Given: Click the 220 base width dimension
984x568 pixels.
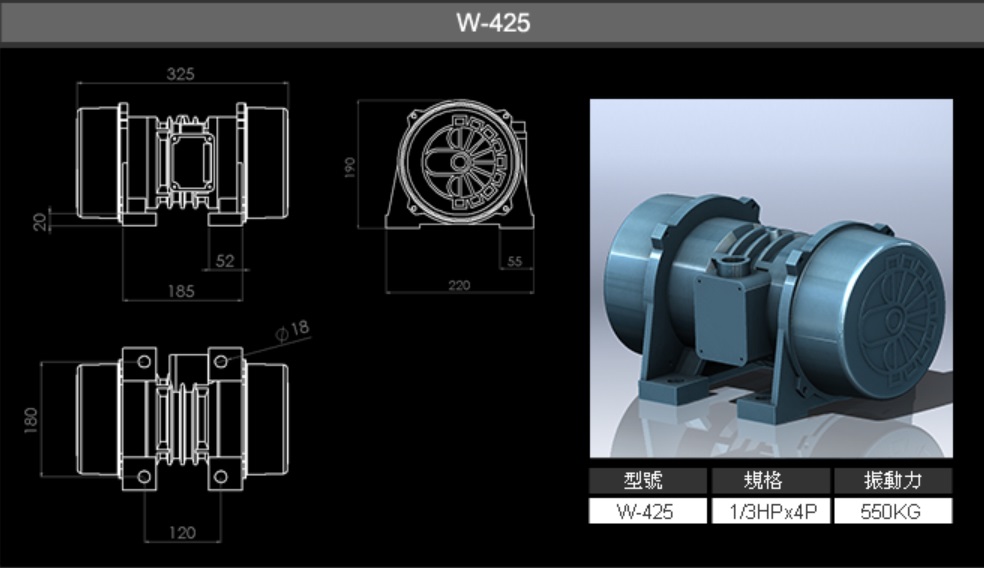Looking at the screenshot, I should coord(459,285).
